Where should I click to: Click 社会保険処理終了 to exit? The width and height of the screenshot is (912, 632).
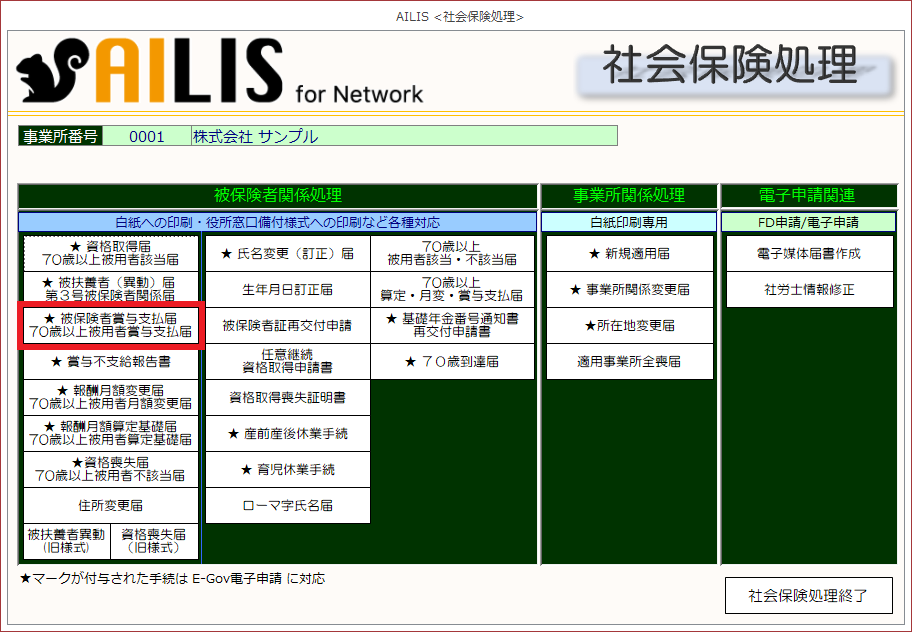[x=807, y=596]
